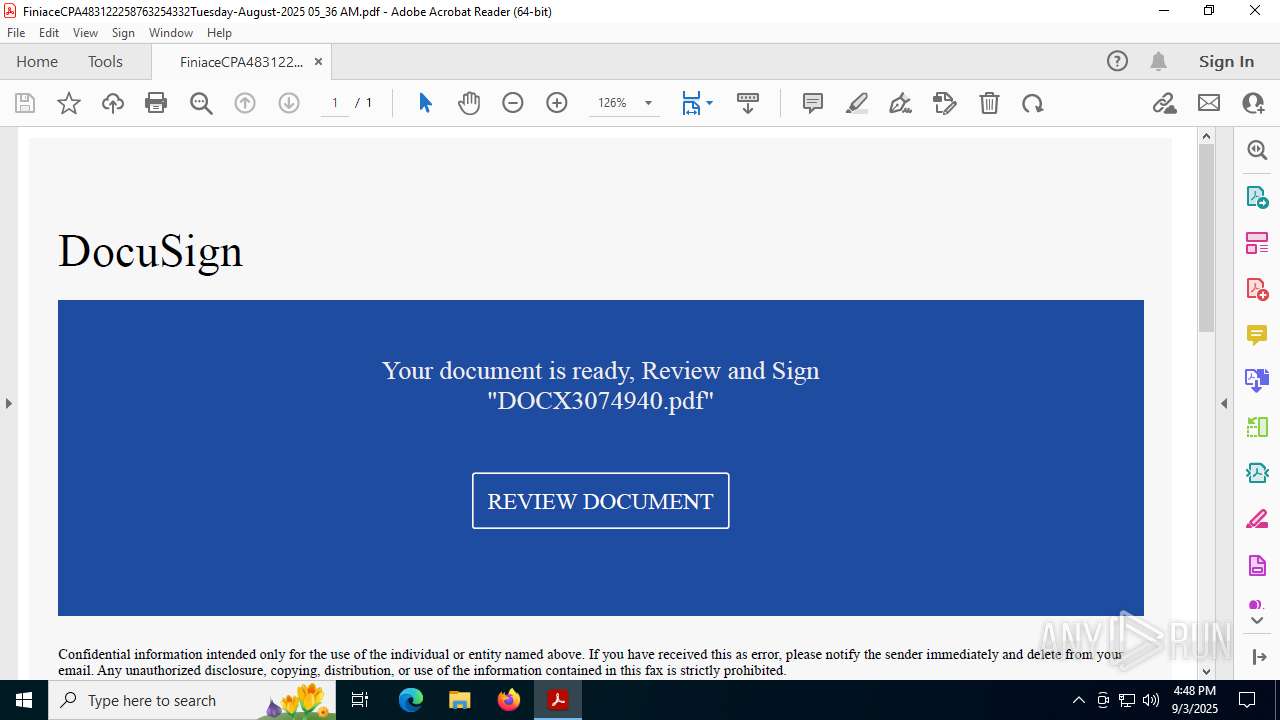Activate the Selection arrow tool
Viewport: 1280px width, 720px height.
(x=425, y=103)
